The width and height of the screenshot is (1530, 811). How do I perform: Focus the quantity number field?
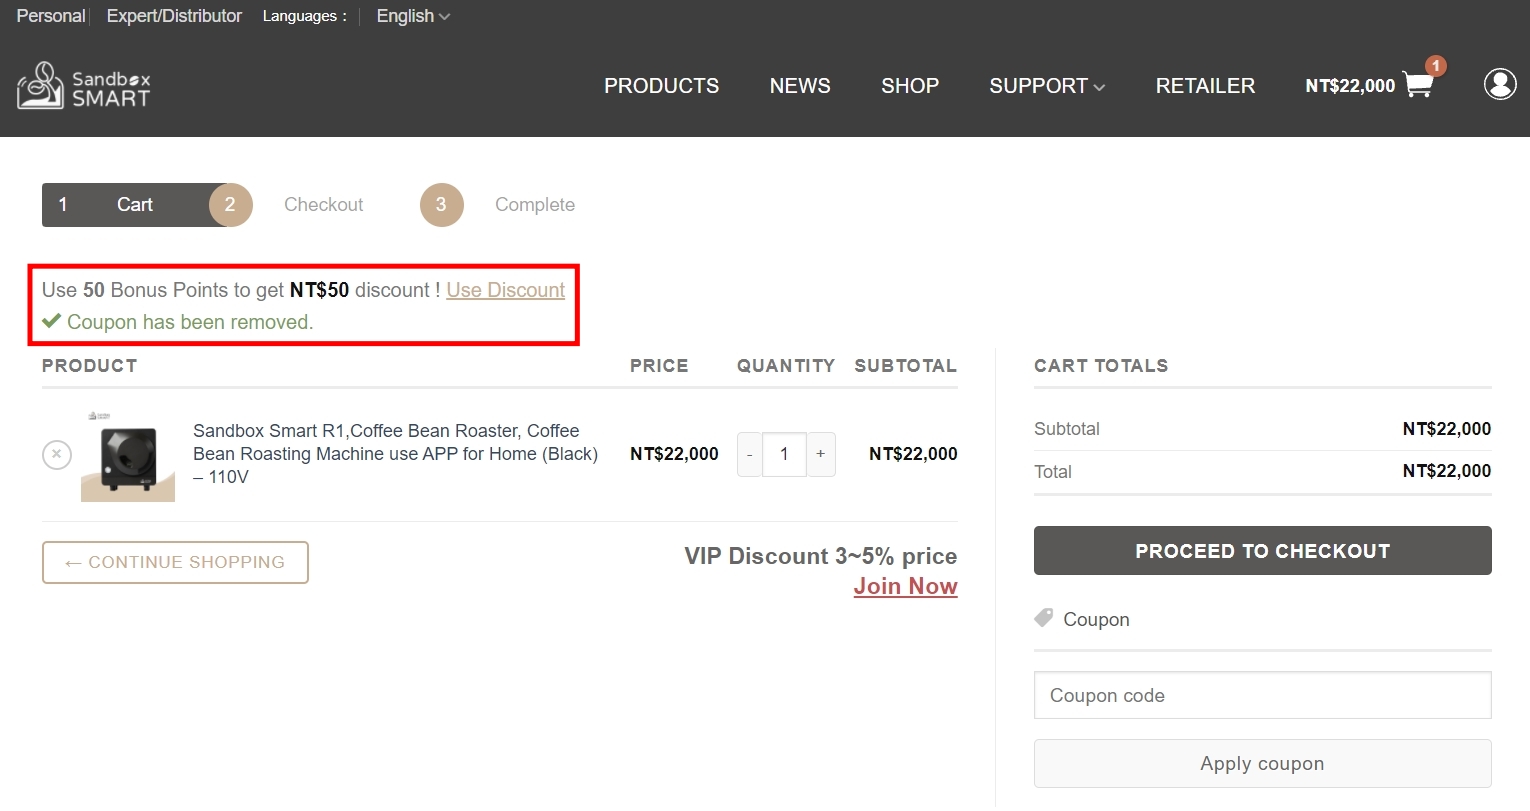784,454
